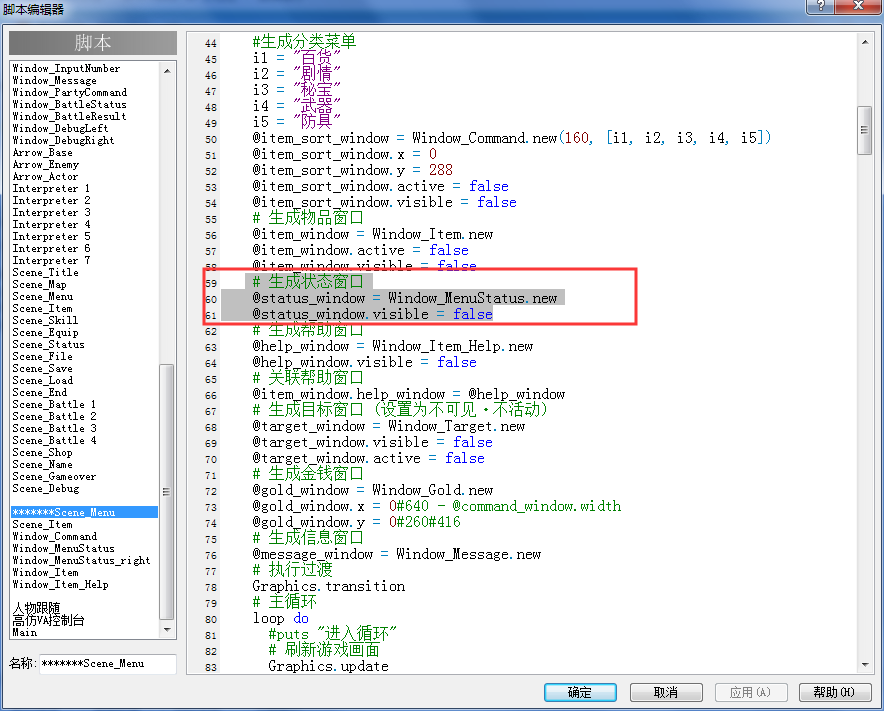Open the Scene_Battle 3 script
The image size is (884, 711).
pyautogui.click(x=54, y=429)
